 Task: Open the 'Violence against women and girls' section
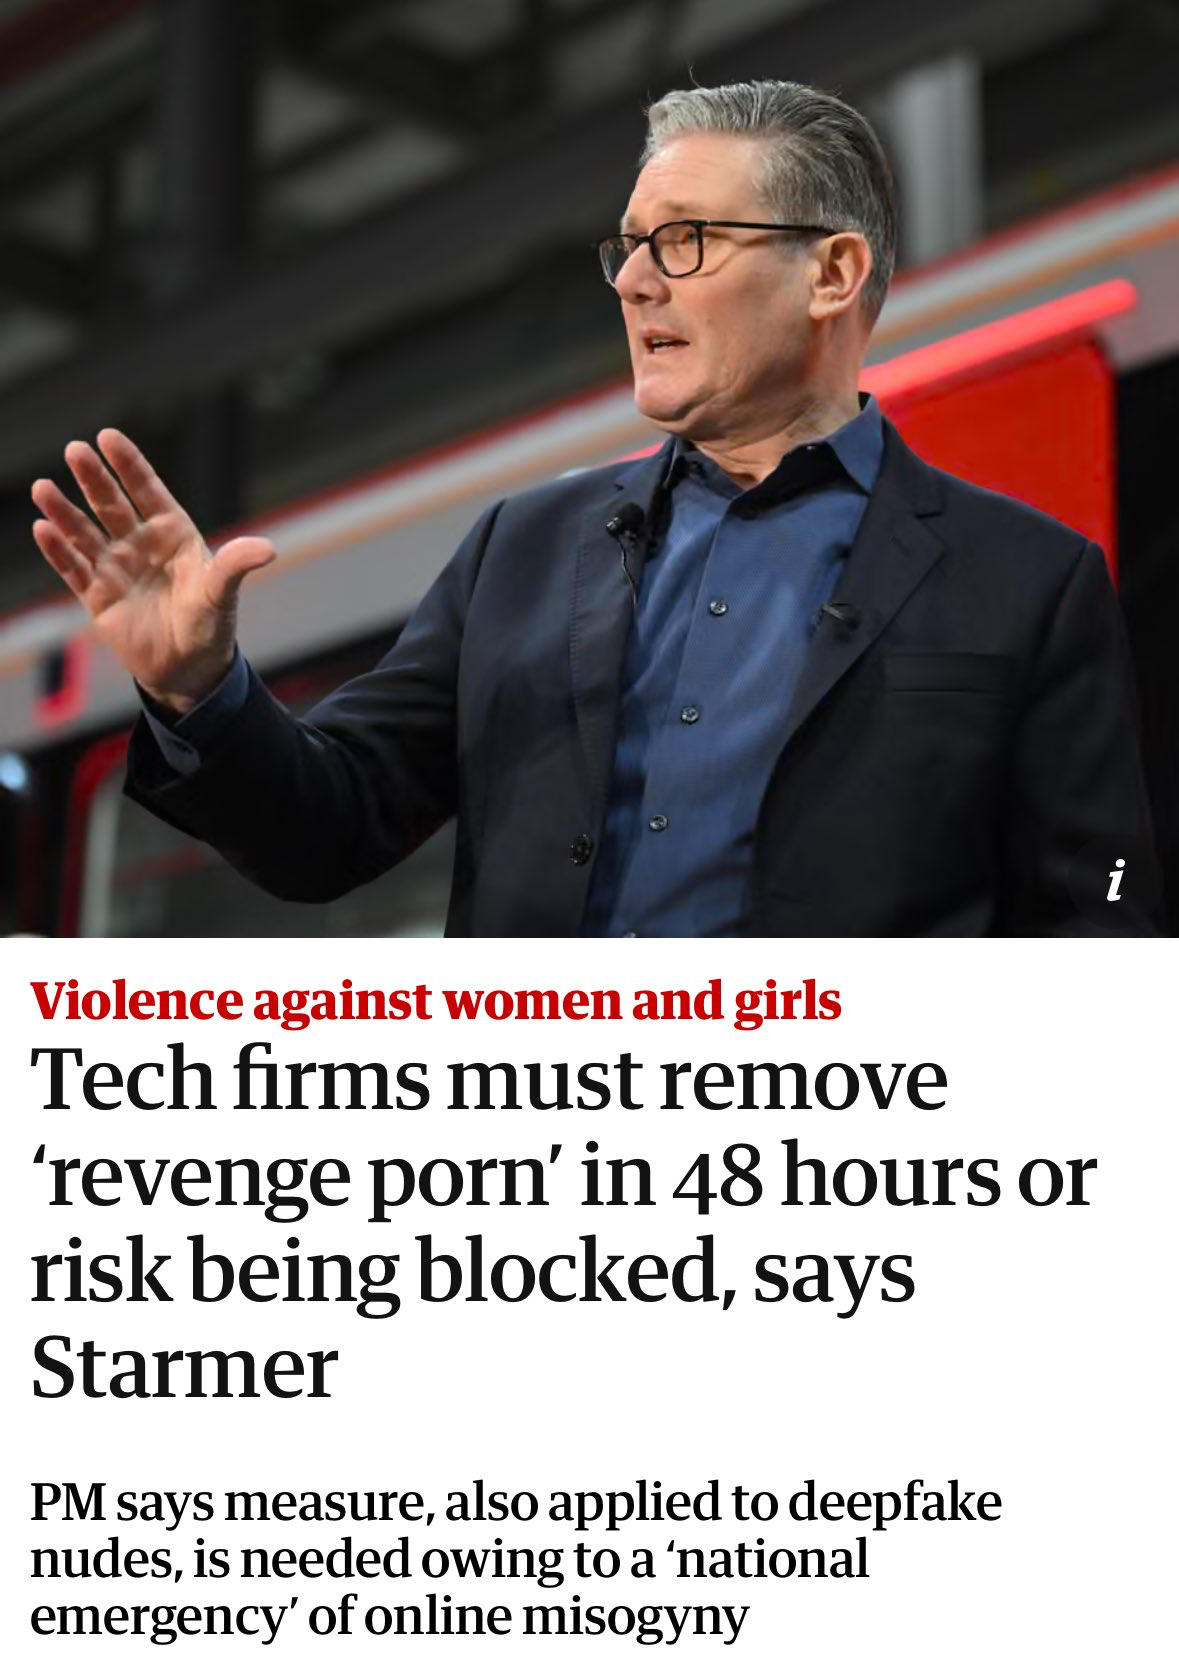[436, 1000]
